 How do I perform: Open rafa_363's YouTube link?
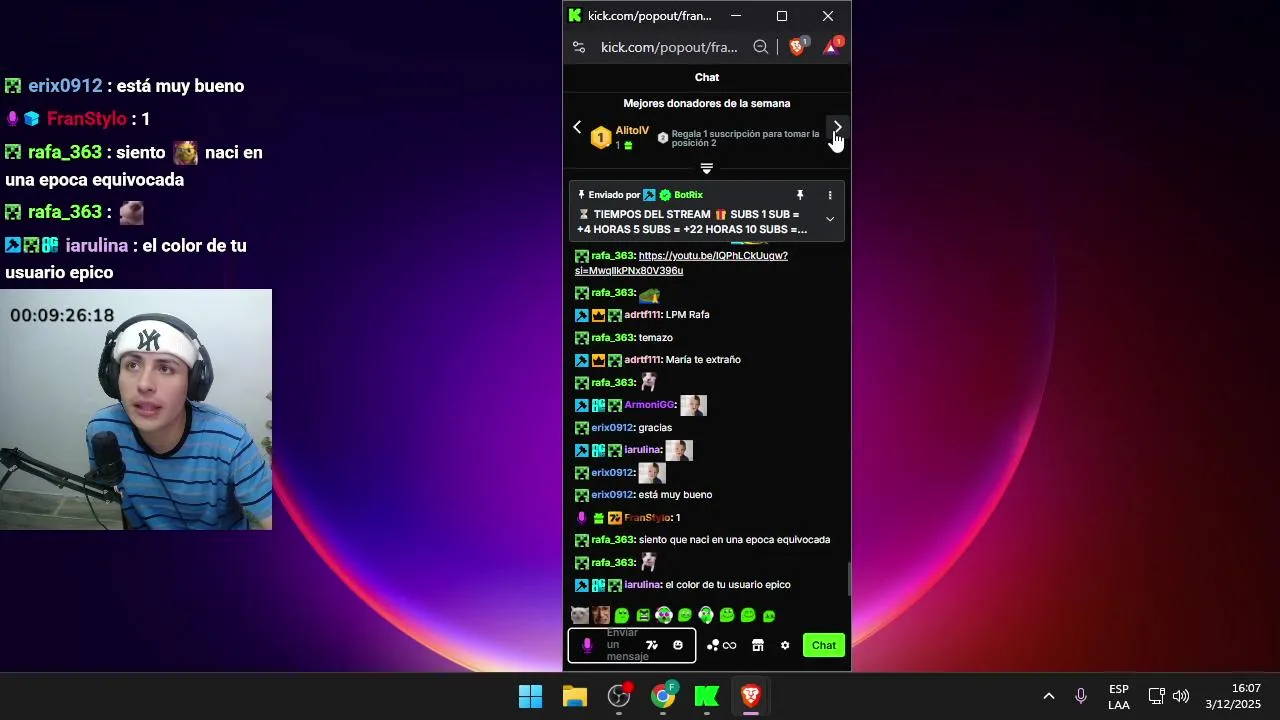[681, 263]
